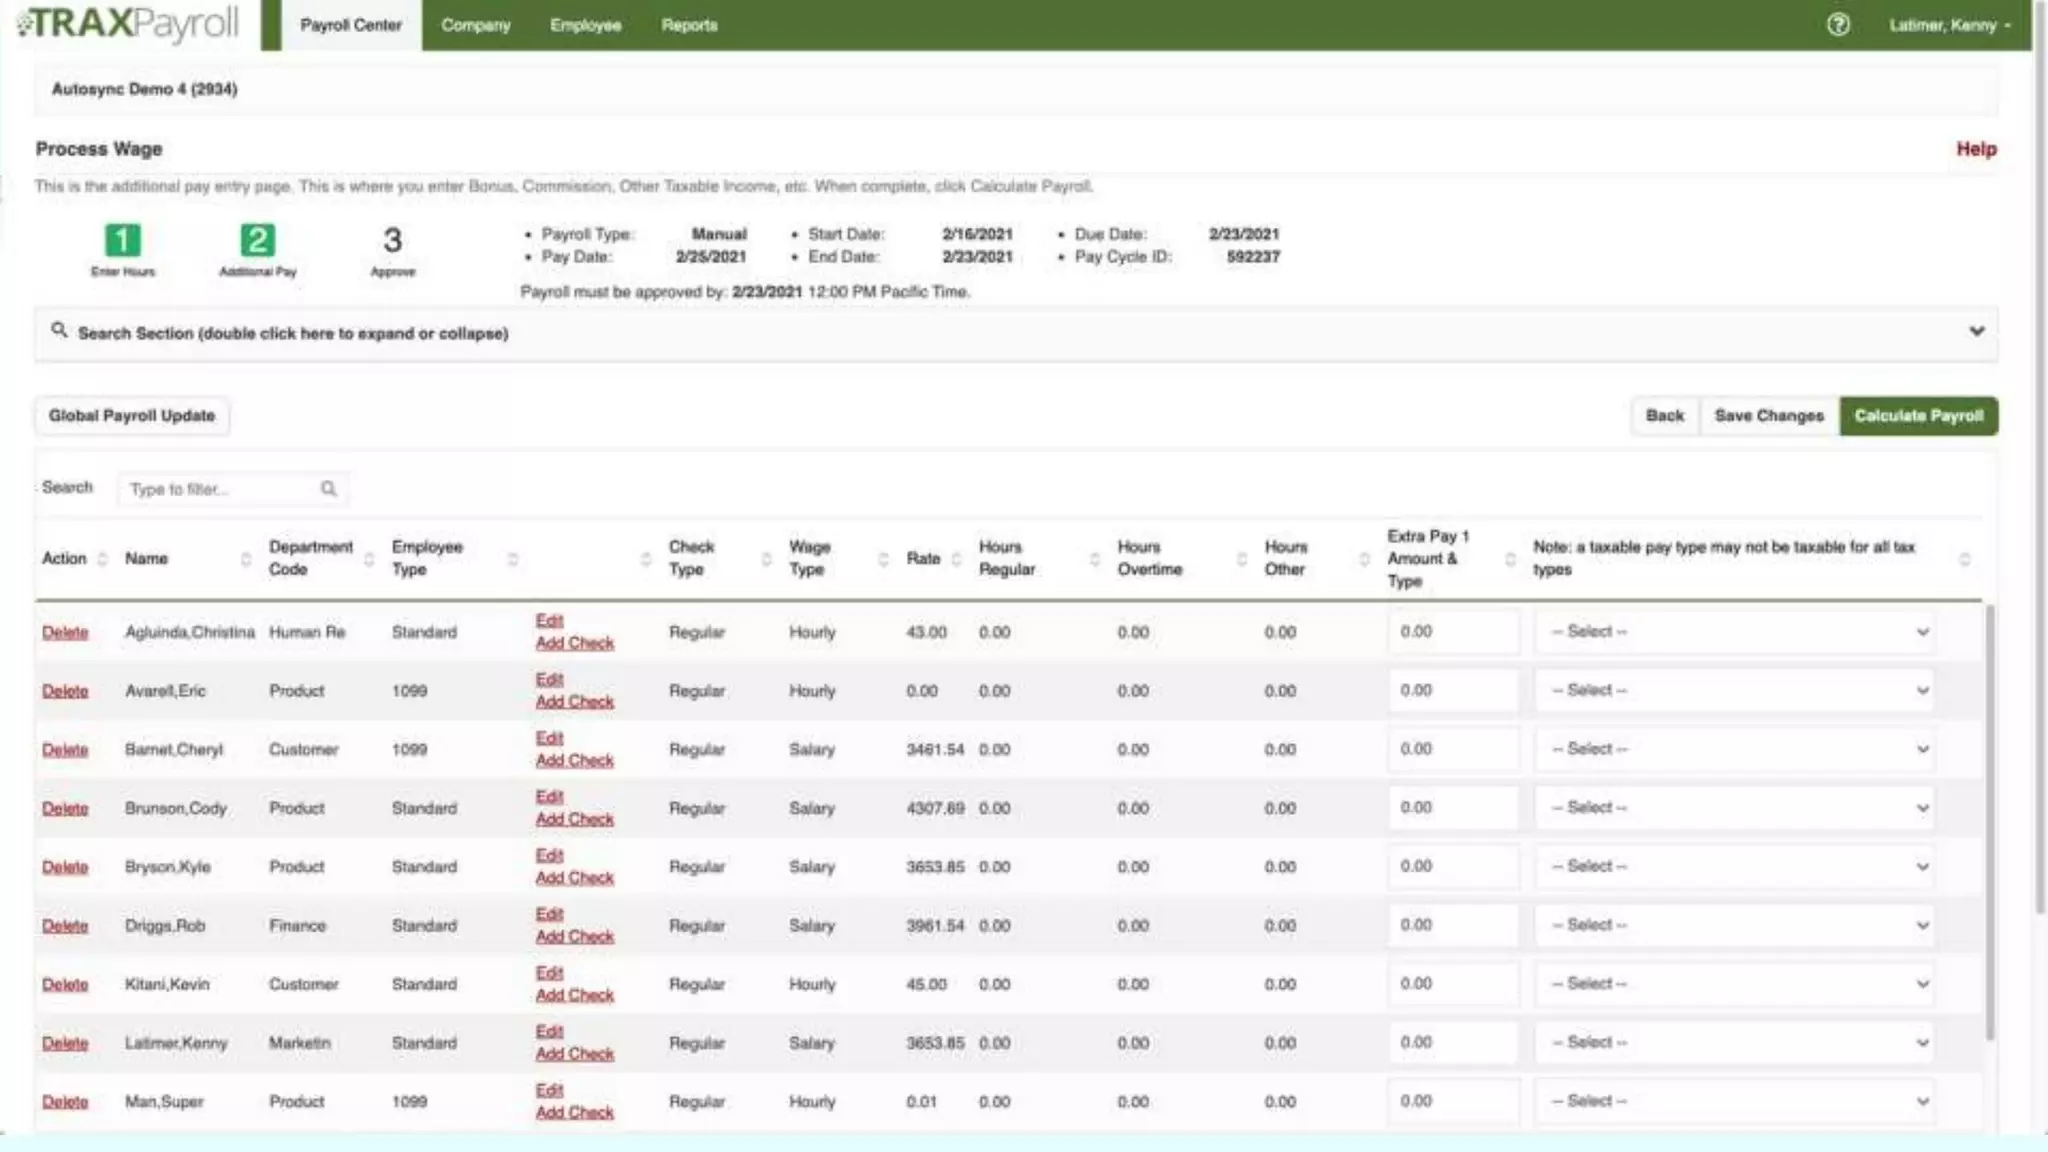Click the magnifier icon in filter box
The image size is (2048, 1152).
328,489
